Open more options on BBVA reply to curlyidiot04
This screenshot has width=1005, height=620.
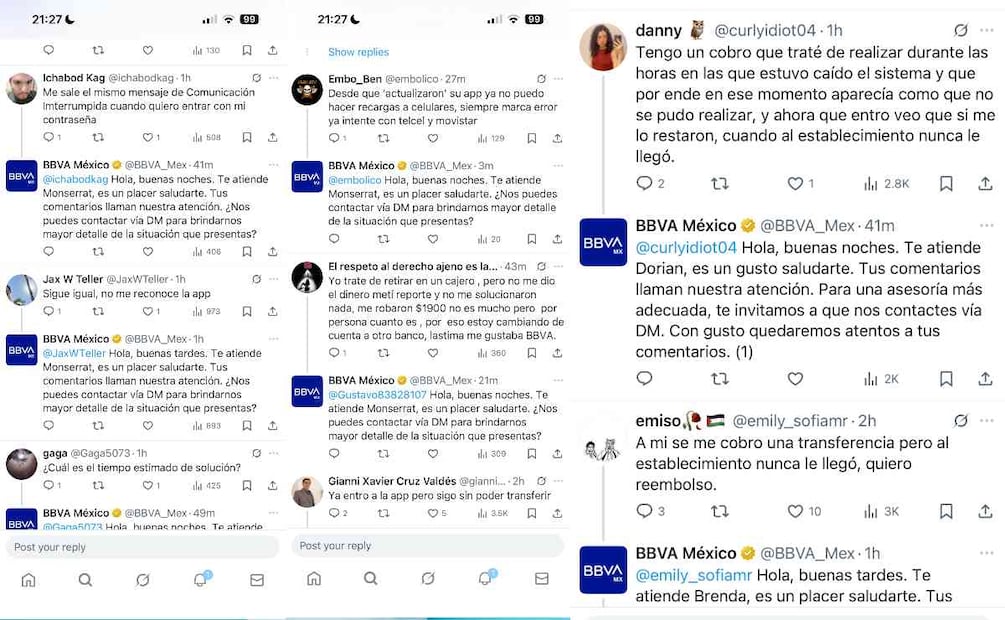point(986,226)
